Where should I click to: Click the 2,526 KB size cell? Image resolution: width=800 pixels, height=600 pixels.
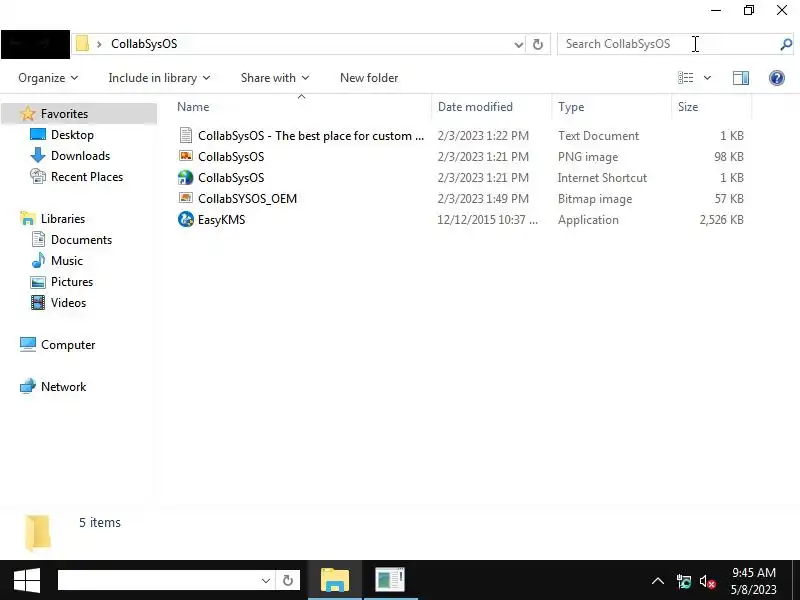point(721,220)
